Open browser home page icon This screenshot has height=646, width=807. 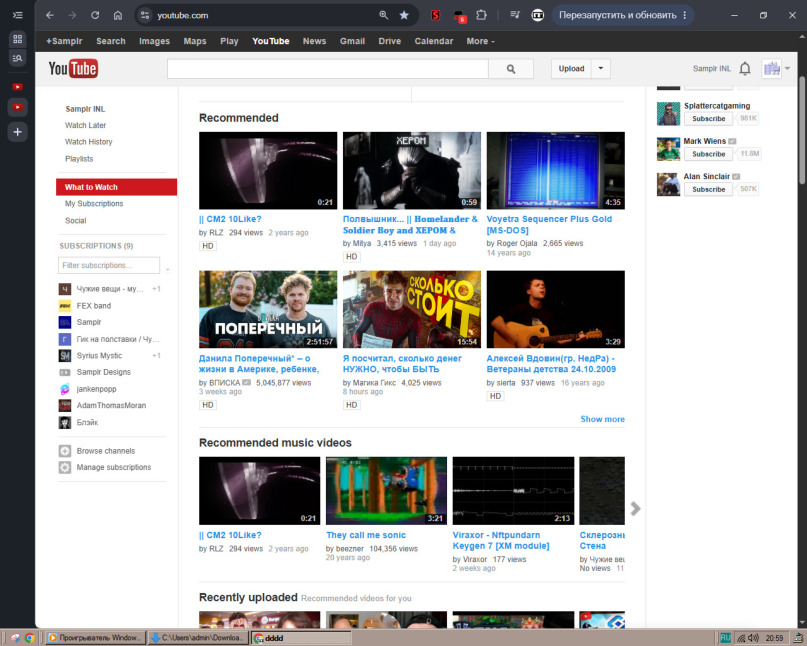pyautogui.click(x=118, y=15)
